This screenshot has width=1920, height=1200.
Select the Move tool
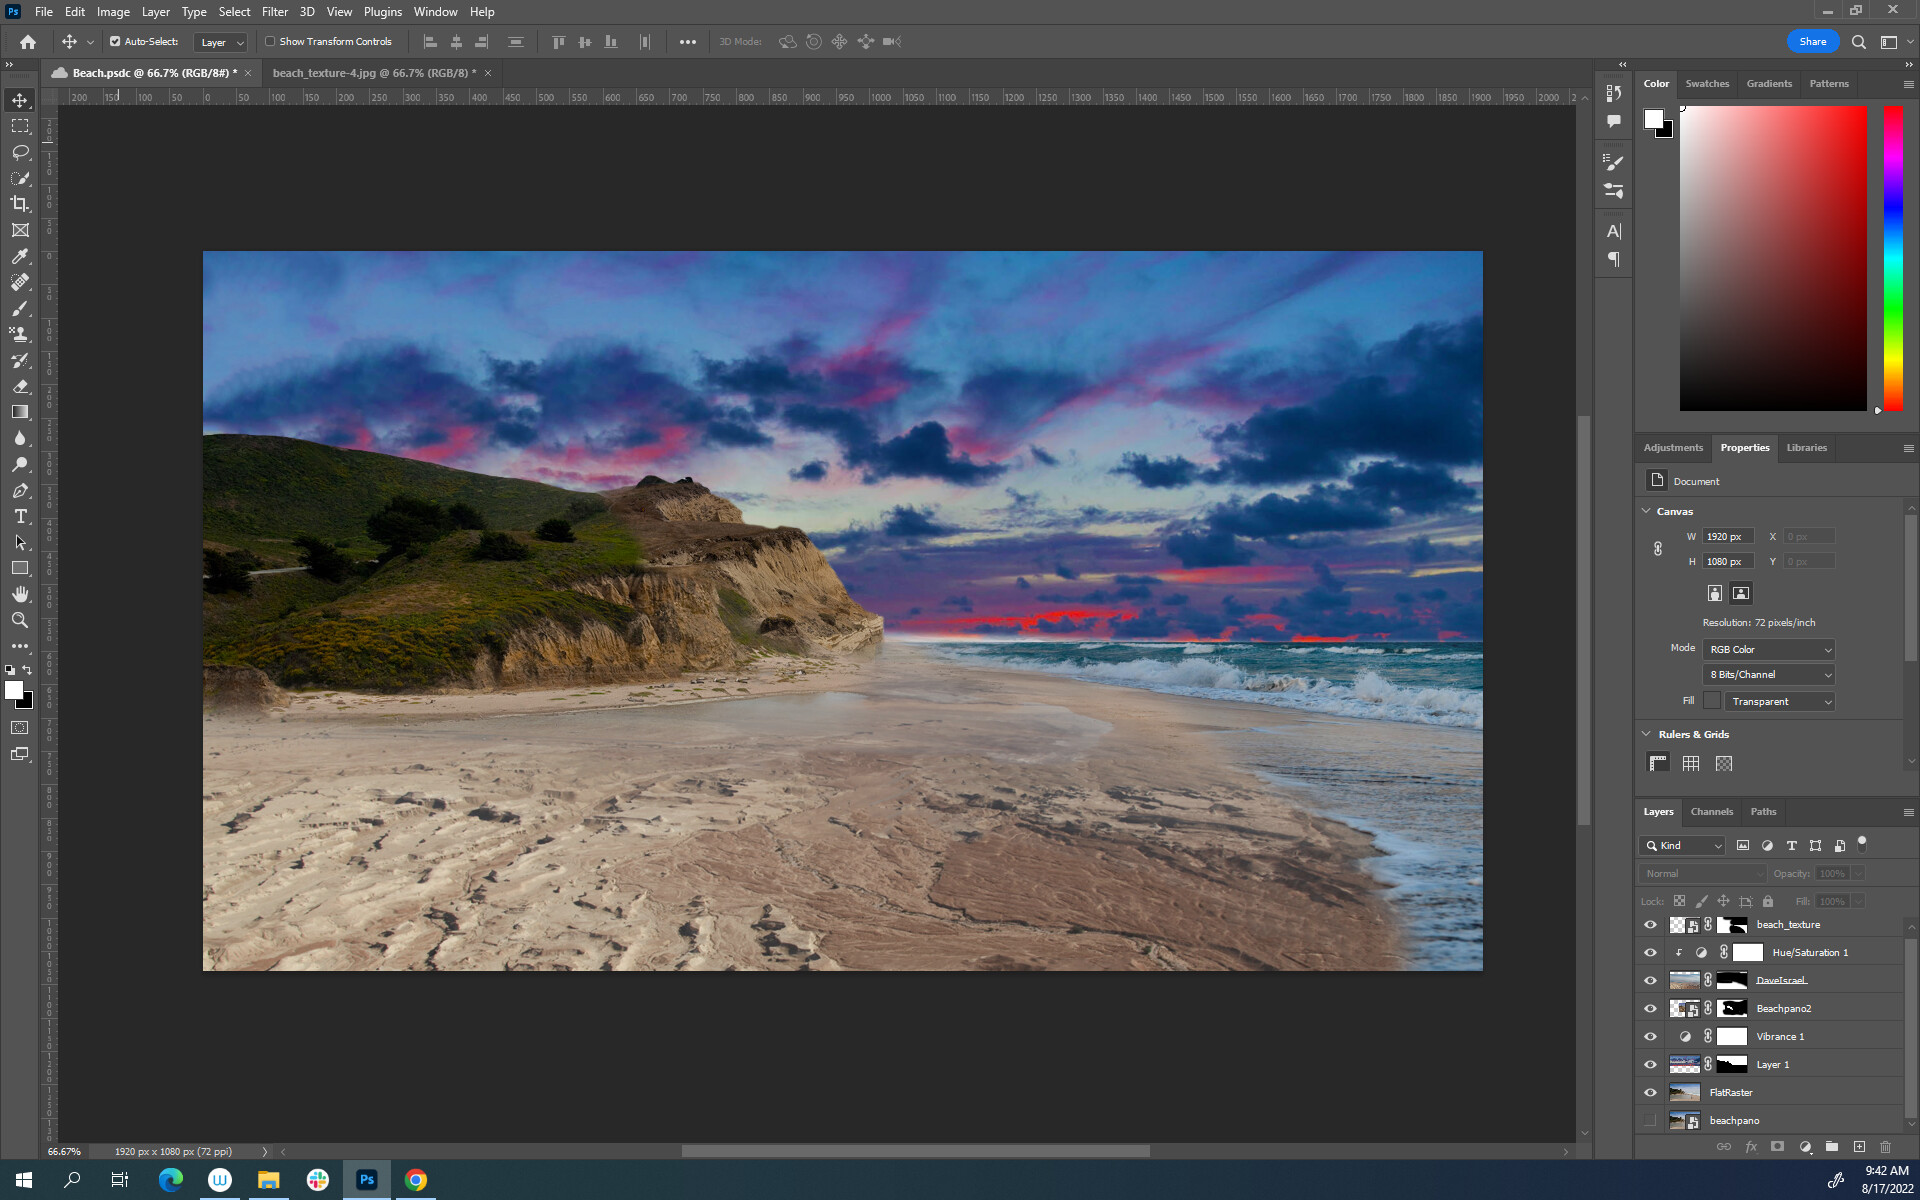[20, 99]
